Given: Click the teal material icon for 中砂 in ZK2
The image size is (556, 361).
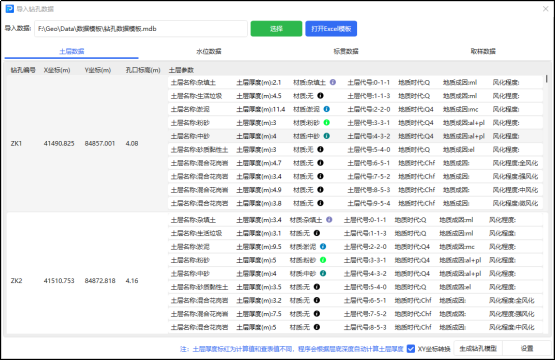Looking at the screenshot, I should pyautogui.click(x=323, y=273).
